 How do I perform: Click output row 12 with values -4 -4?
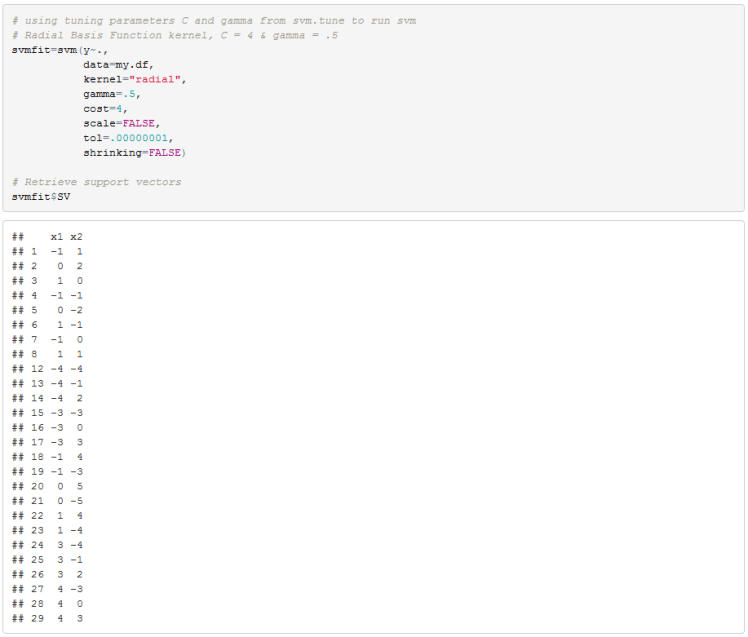[x=48, y=369]
